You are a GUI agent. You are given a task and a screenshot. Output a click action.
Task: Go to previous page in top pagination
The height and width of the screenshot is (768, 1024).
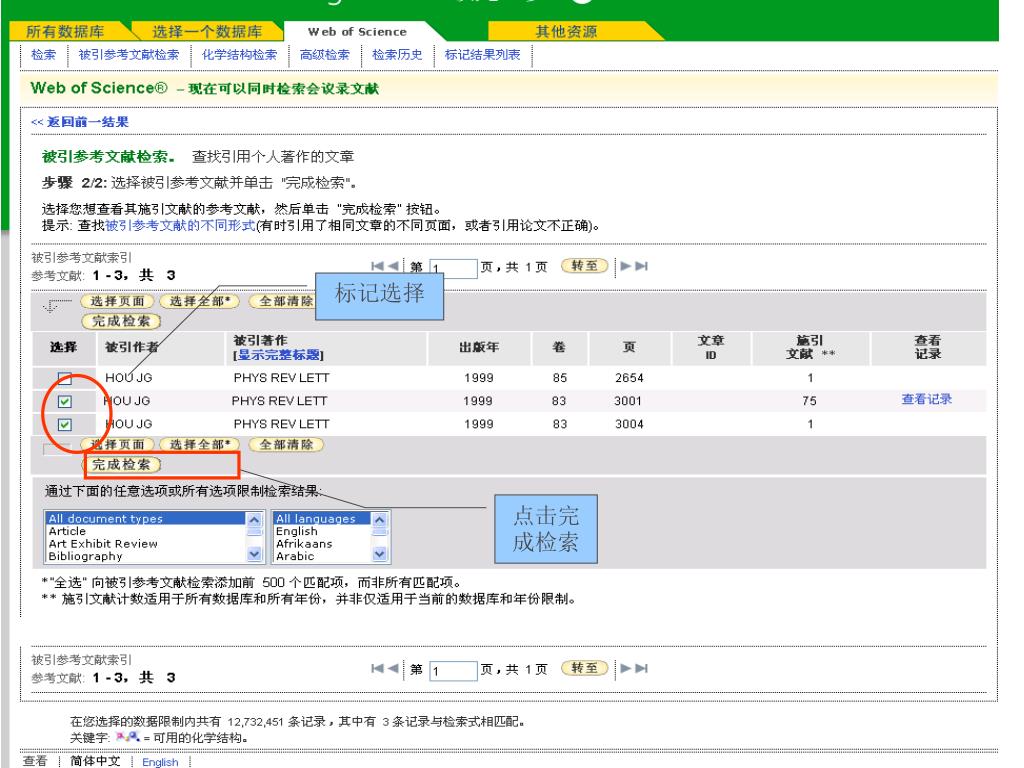(x=392, y=266)
